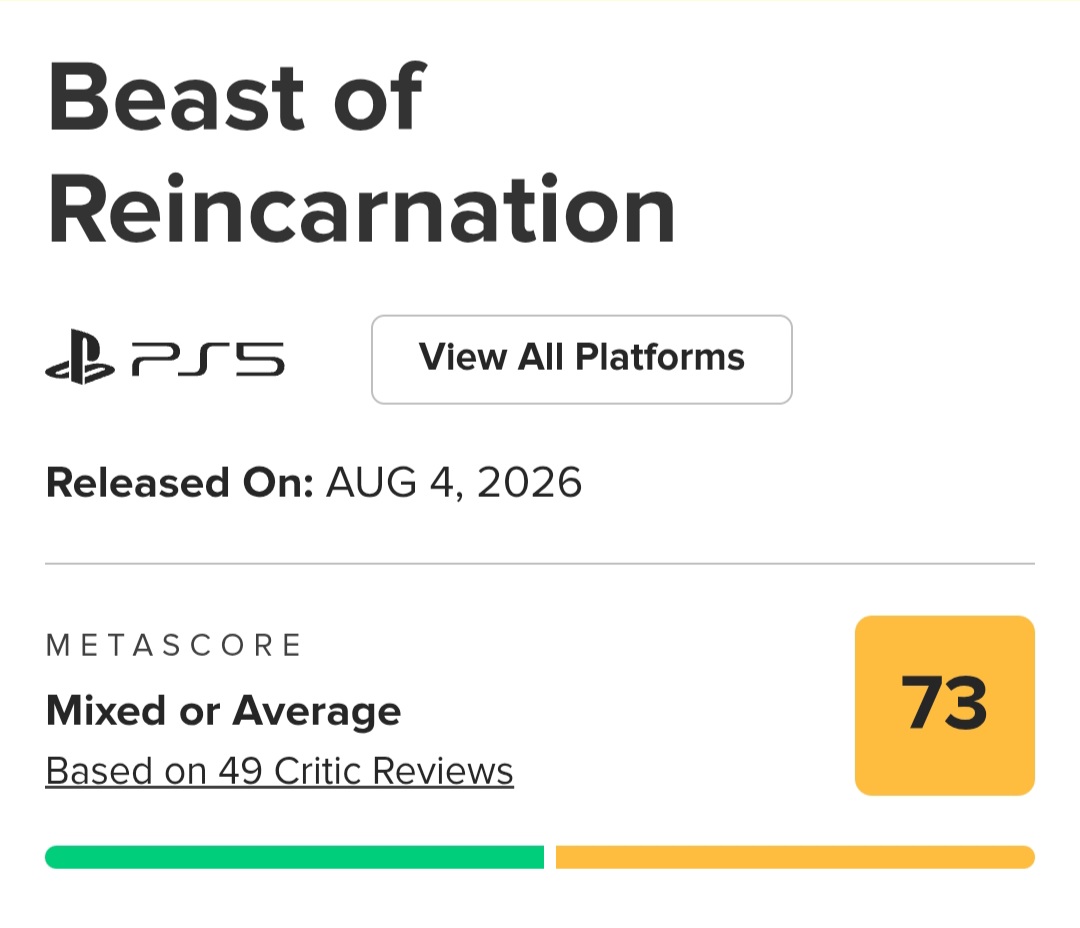This screenshot has width=1080, height=928.
Task: Click the METASCORE section label
Action: [174, 646]
